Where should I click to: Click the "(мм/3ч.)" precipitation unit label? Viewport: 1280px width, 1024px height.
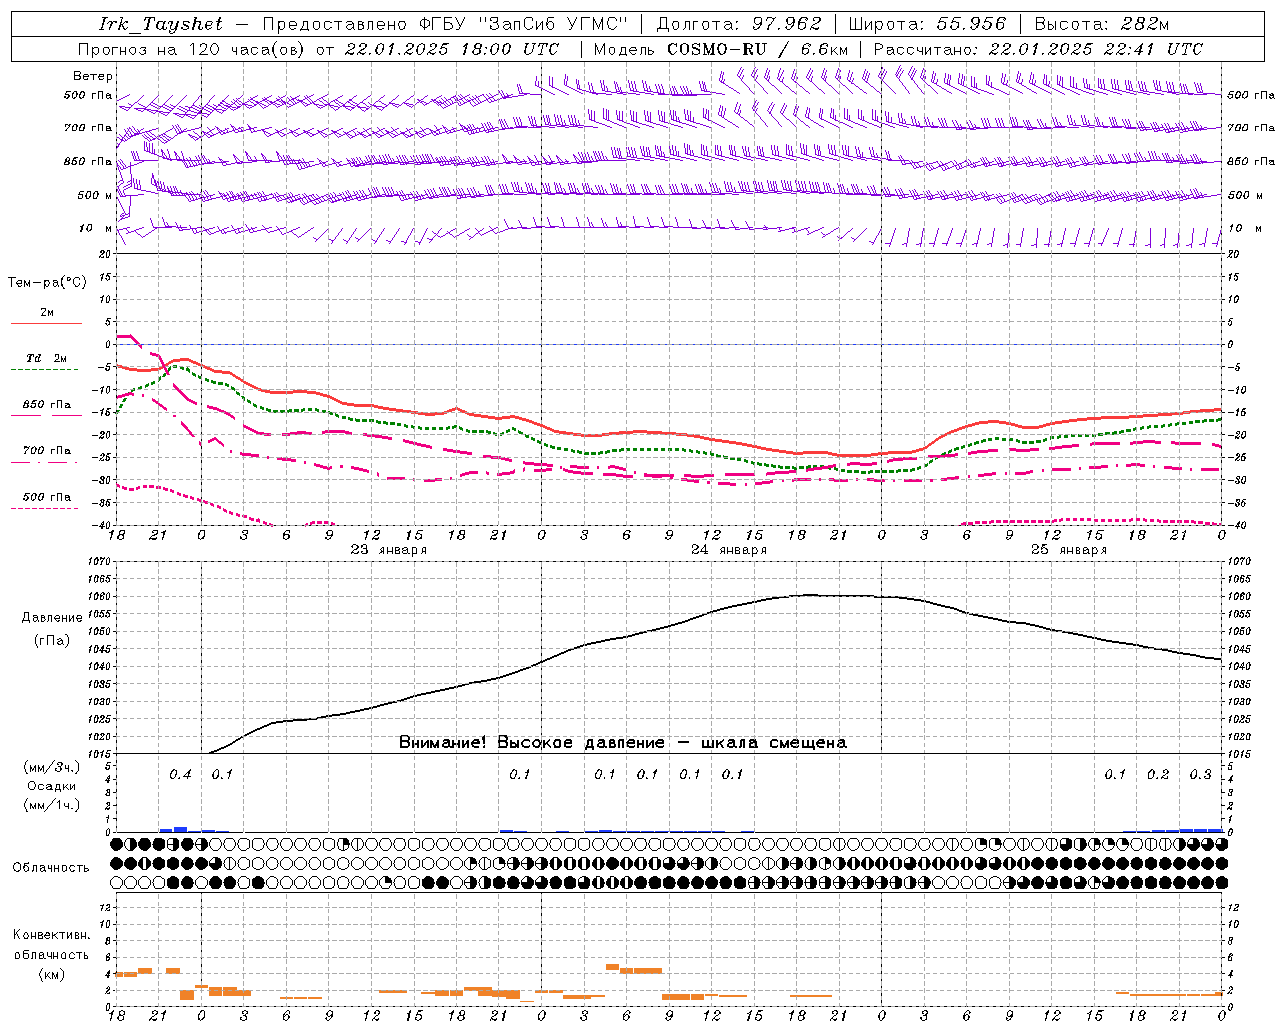[x=52, y=767]
